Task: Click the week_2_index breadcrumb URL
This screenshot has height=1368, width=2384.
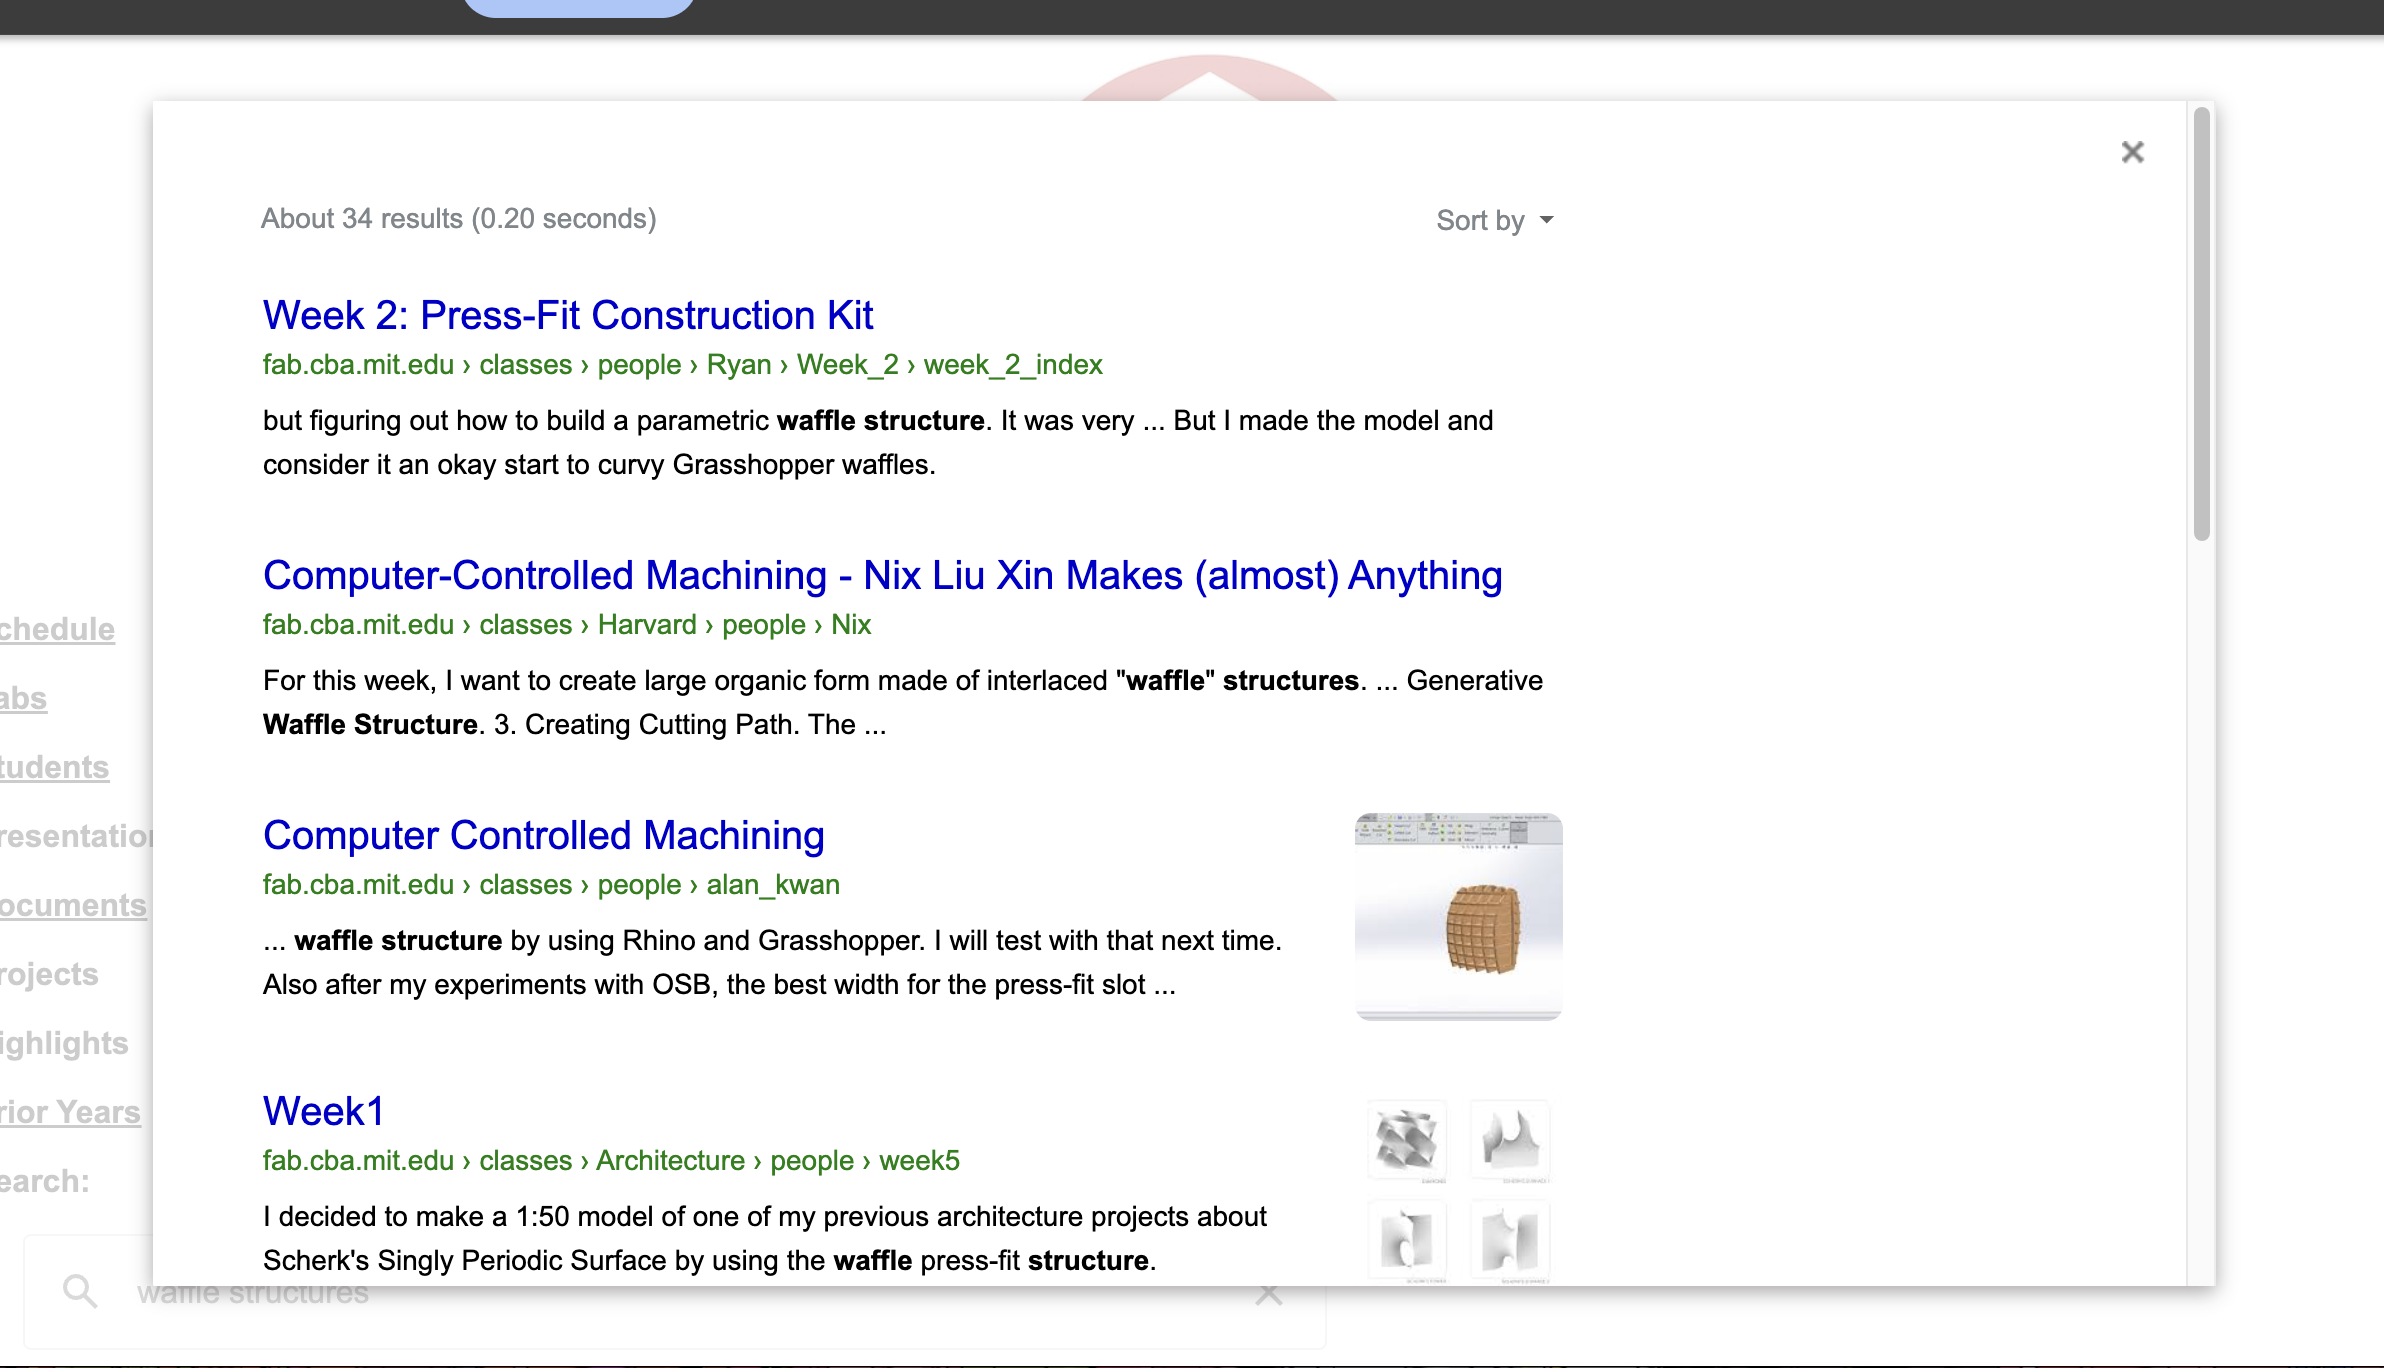Action: pos(1012,365)
